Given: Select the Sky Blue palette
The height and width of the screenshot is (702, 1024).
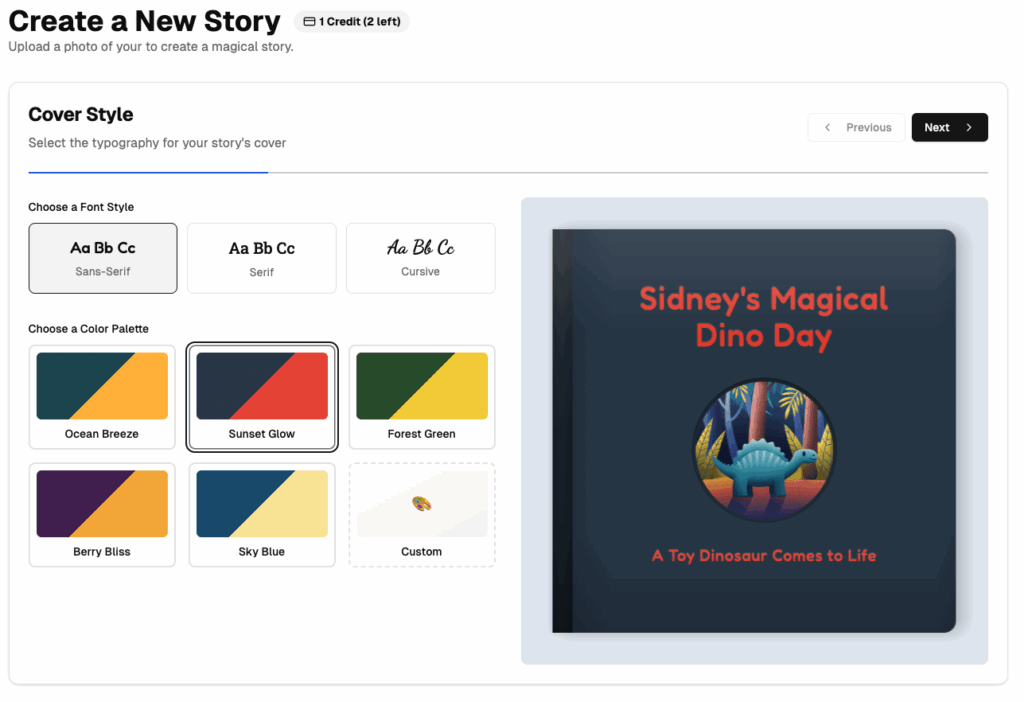Looking at the screenshot, I should (x=262, y=514).
